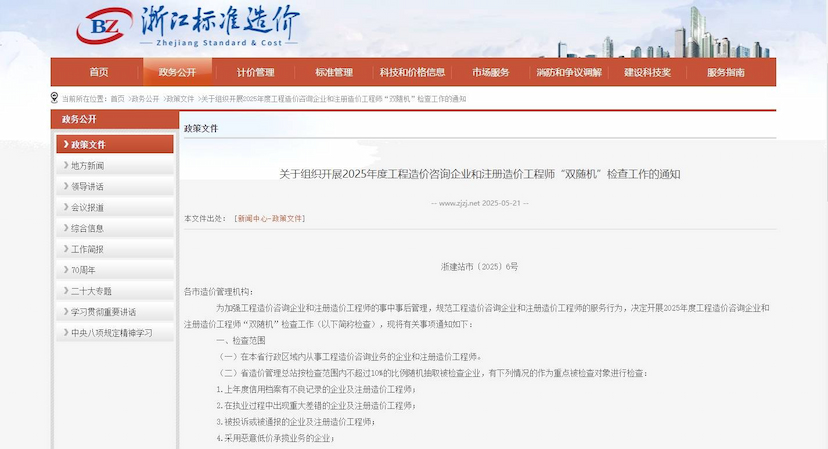Open the 计价管理 navigation menu
The height and width of the screenshot is (449, 828).
pos(255,72)
